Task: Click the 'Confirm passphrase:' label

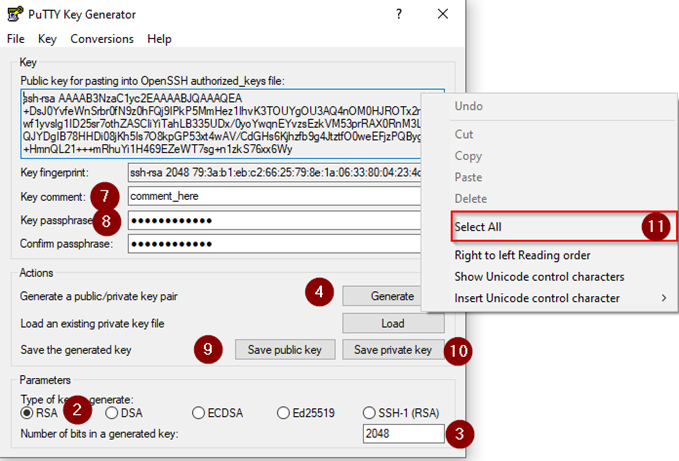Action: 66,244
